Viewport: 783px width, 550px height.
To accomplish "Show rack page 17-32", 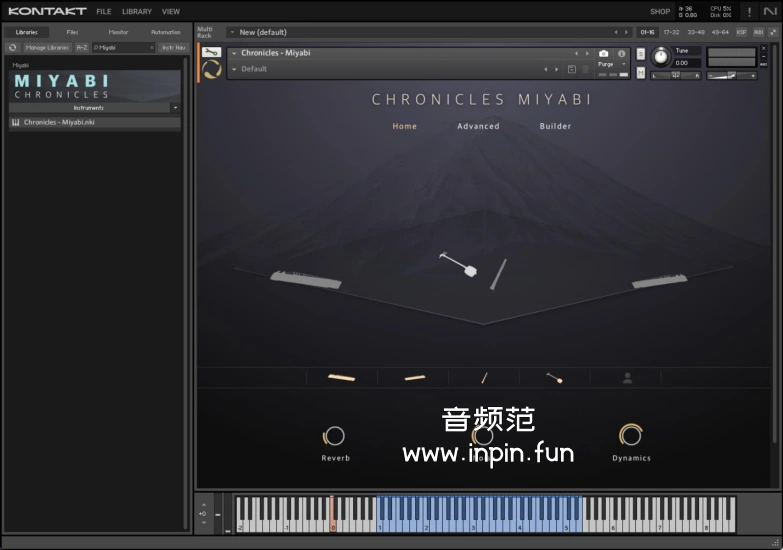I will click(671, 32).
